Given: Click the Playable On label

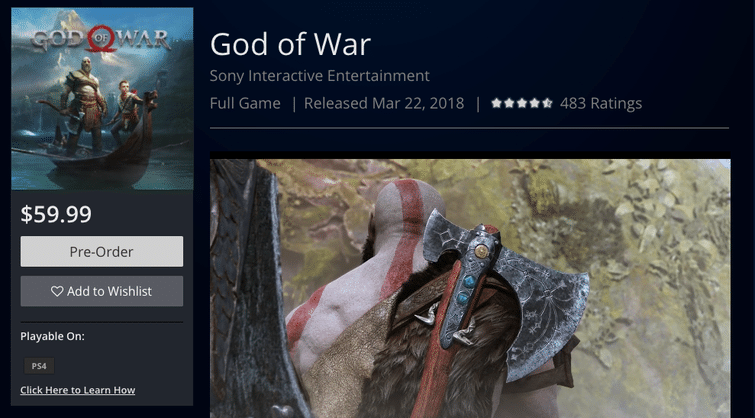Looking at the screenshot, I should tap(52, 336).
